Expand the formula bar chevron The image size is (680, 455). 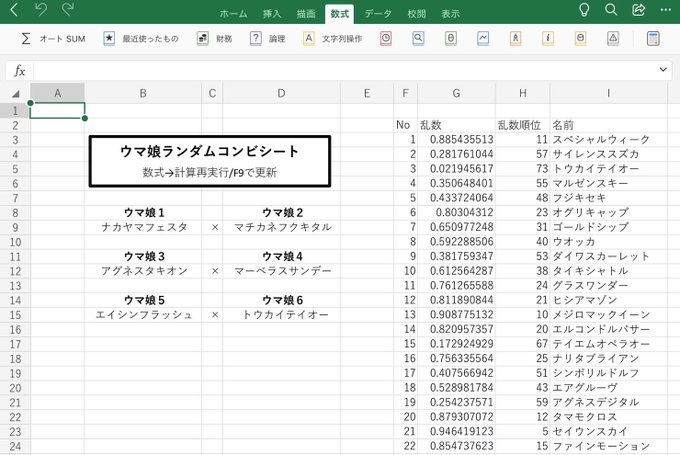click(663, 69)
